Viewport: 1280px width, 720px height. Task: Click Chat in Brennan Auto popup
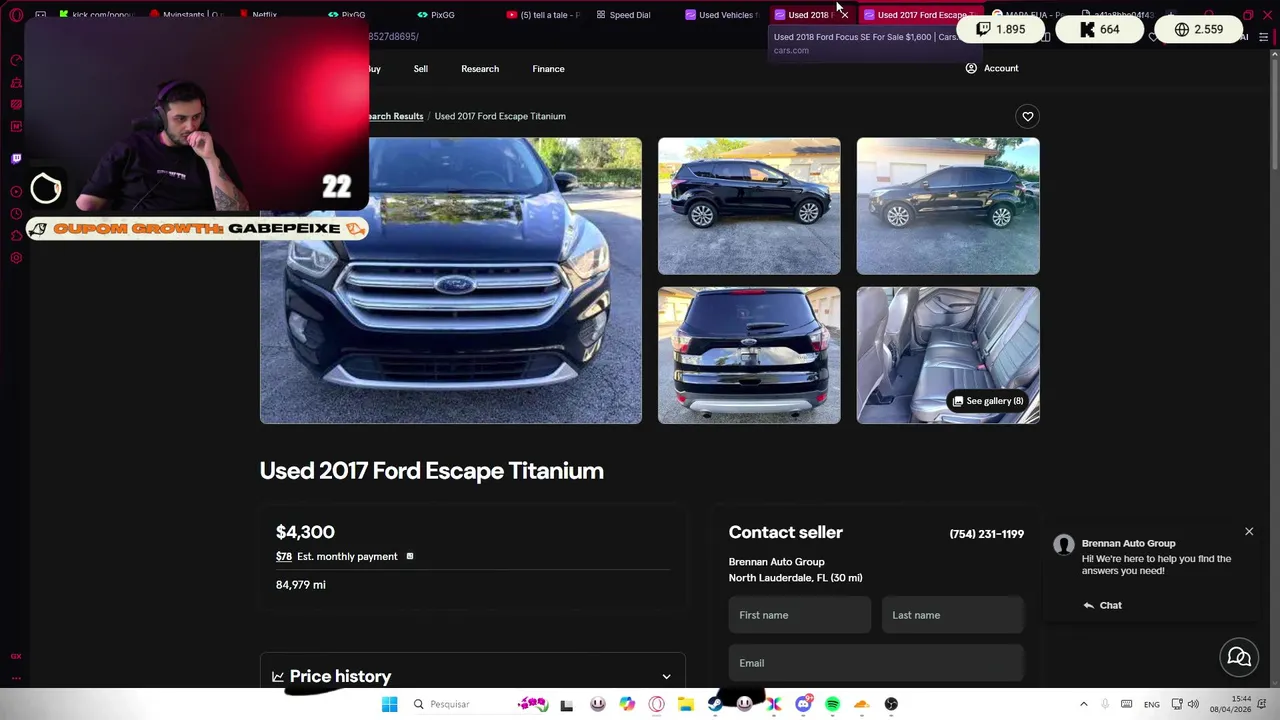[1102, 605]
